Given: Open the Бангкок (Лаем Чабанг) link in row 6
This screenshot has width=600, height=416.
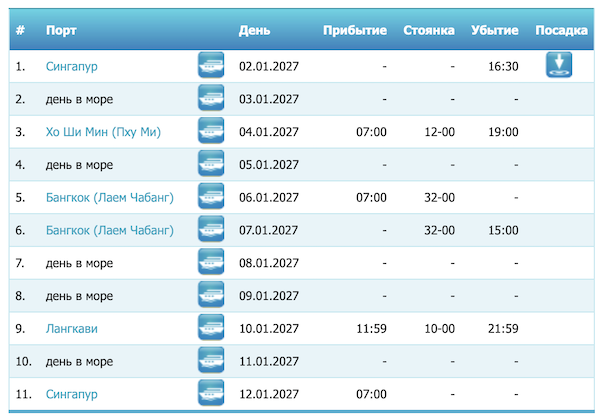Looking at the screenshot, I should click(x=109, y=231).
